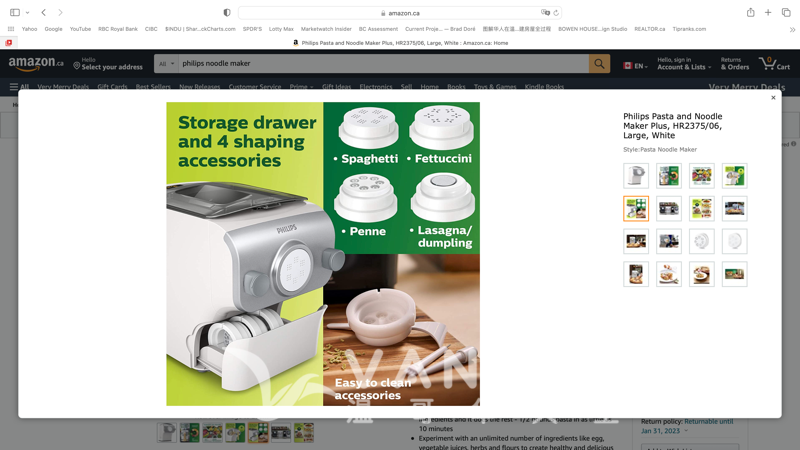Click the amazon.ca address bar
Viewport: 800px width, 450px height.
399,13
